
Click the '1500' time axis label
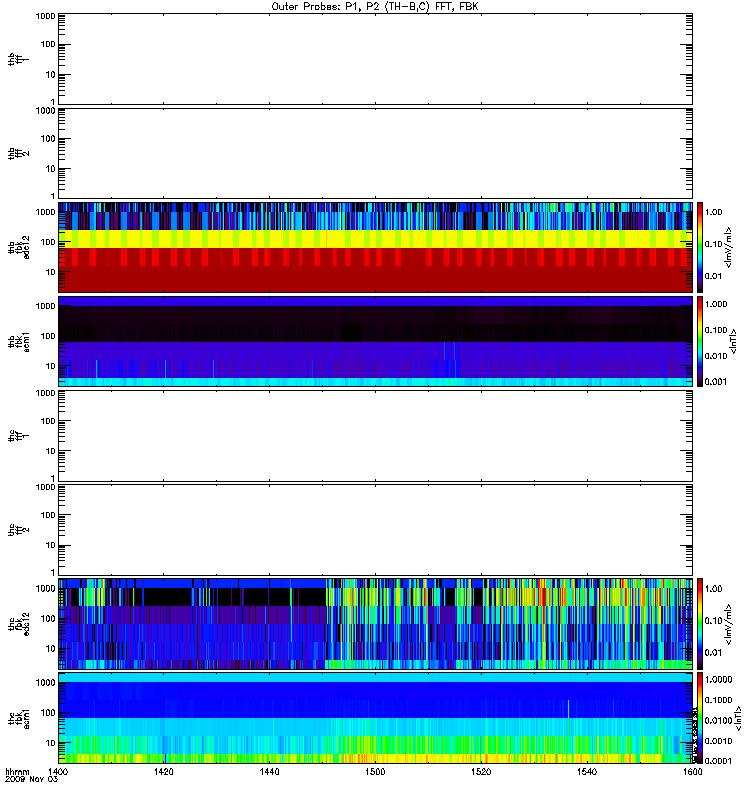376,771
